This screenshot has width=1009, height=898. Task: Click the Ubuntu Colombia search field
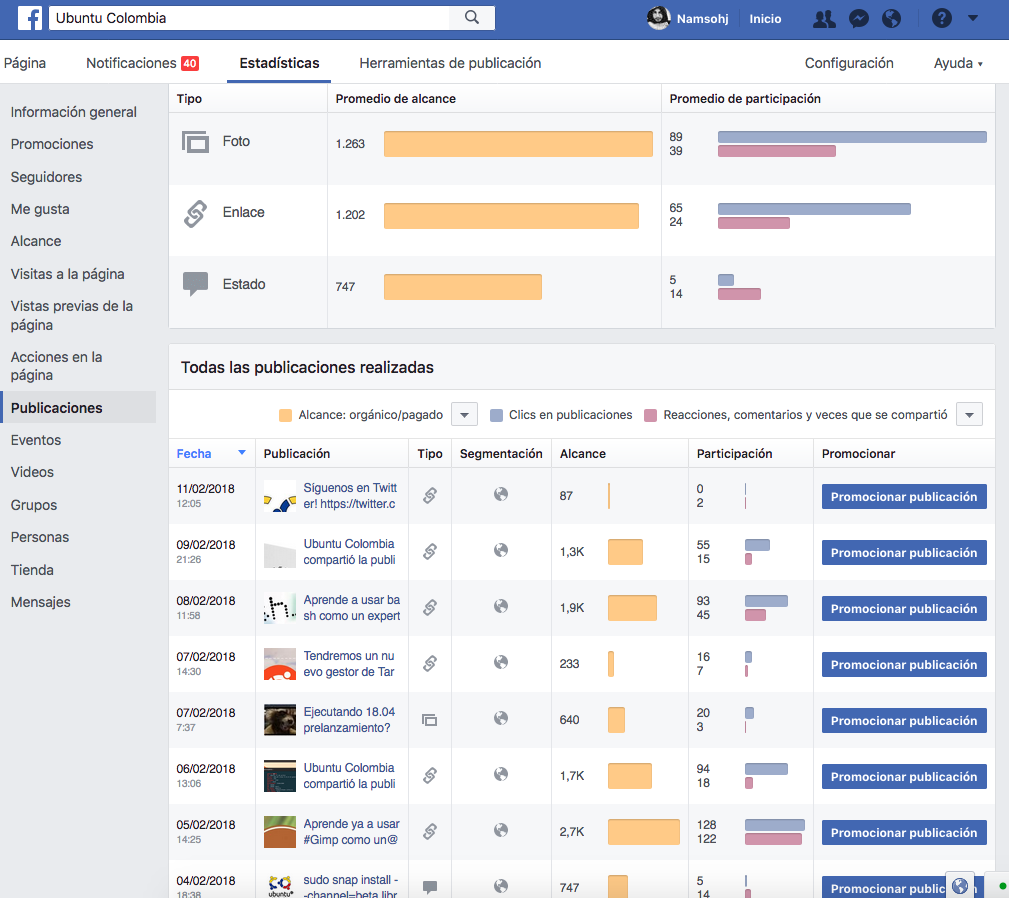[250, 18]
